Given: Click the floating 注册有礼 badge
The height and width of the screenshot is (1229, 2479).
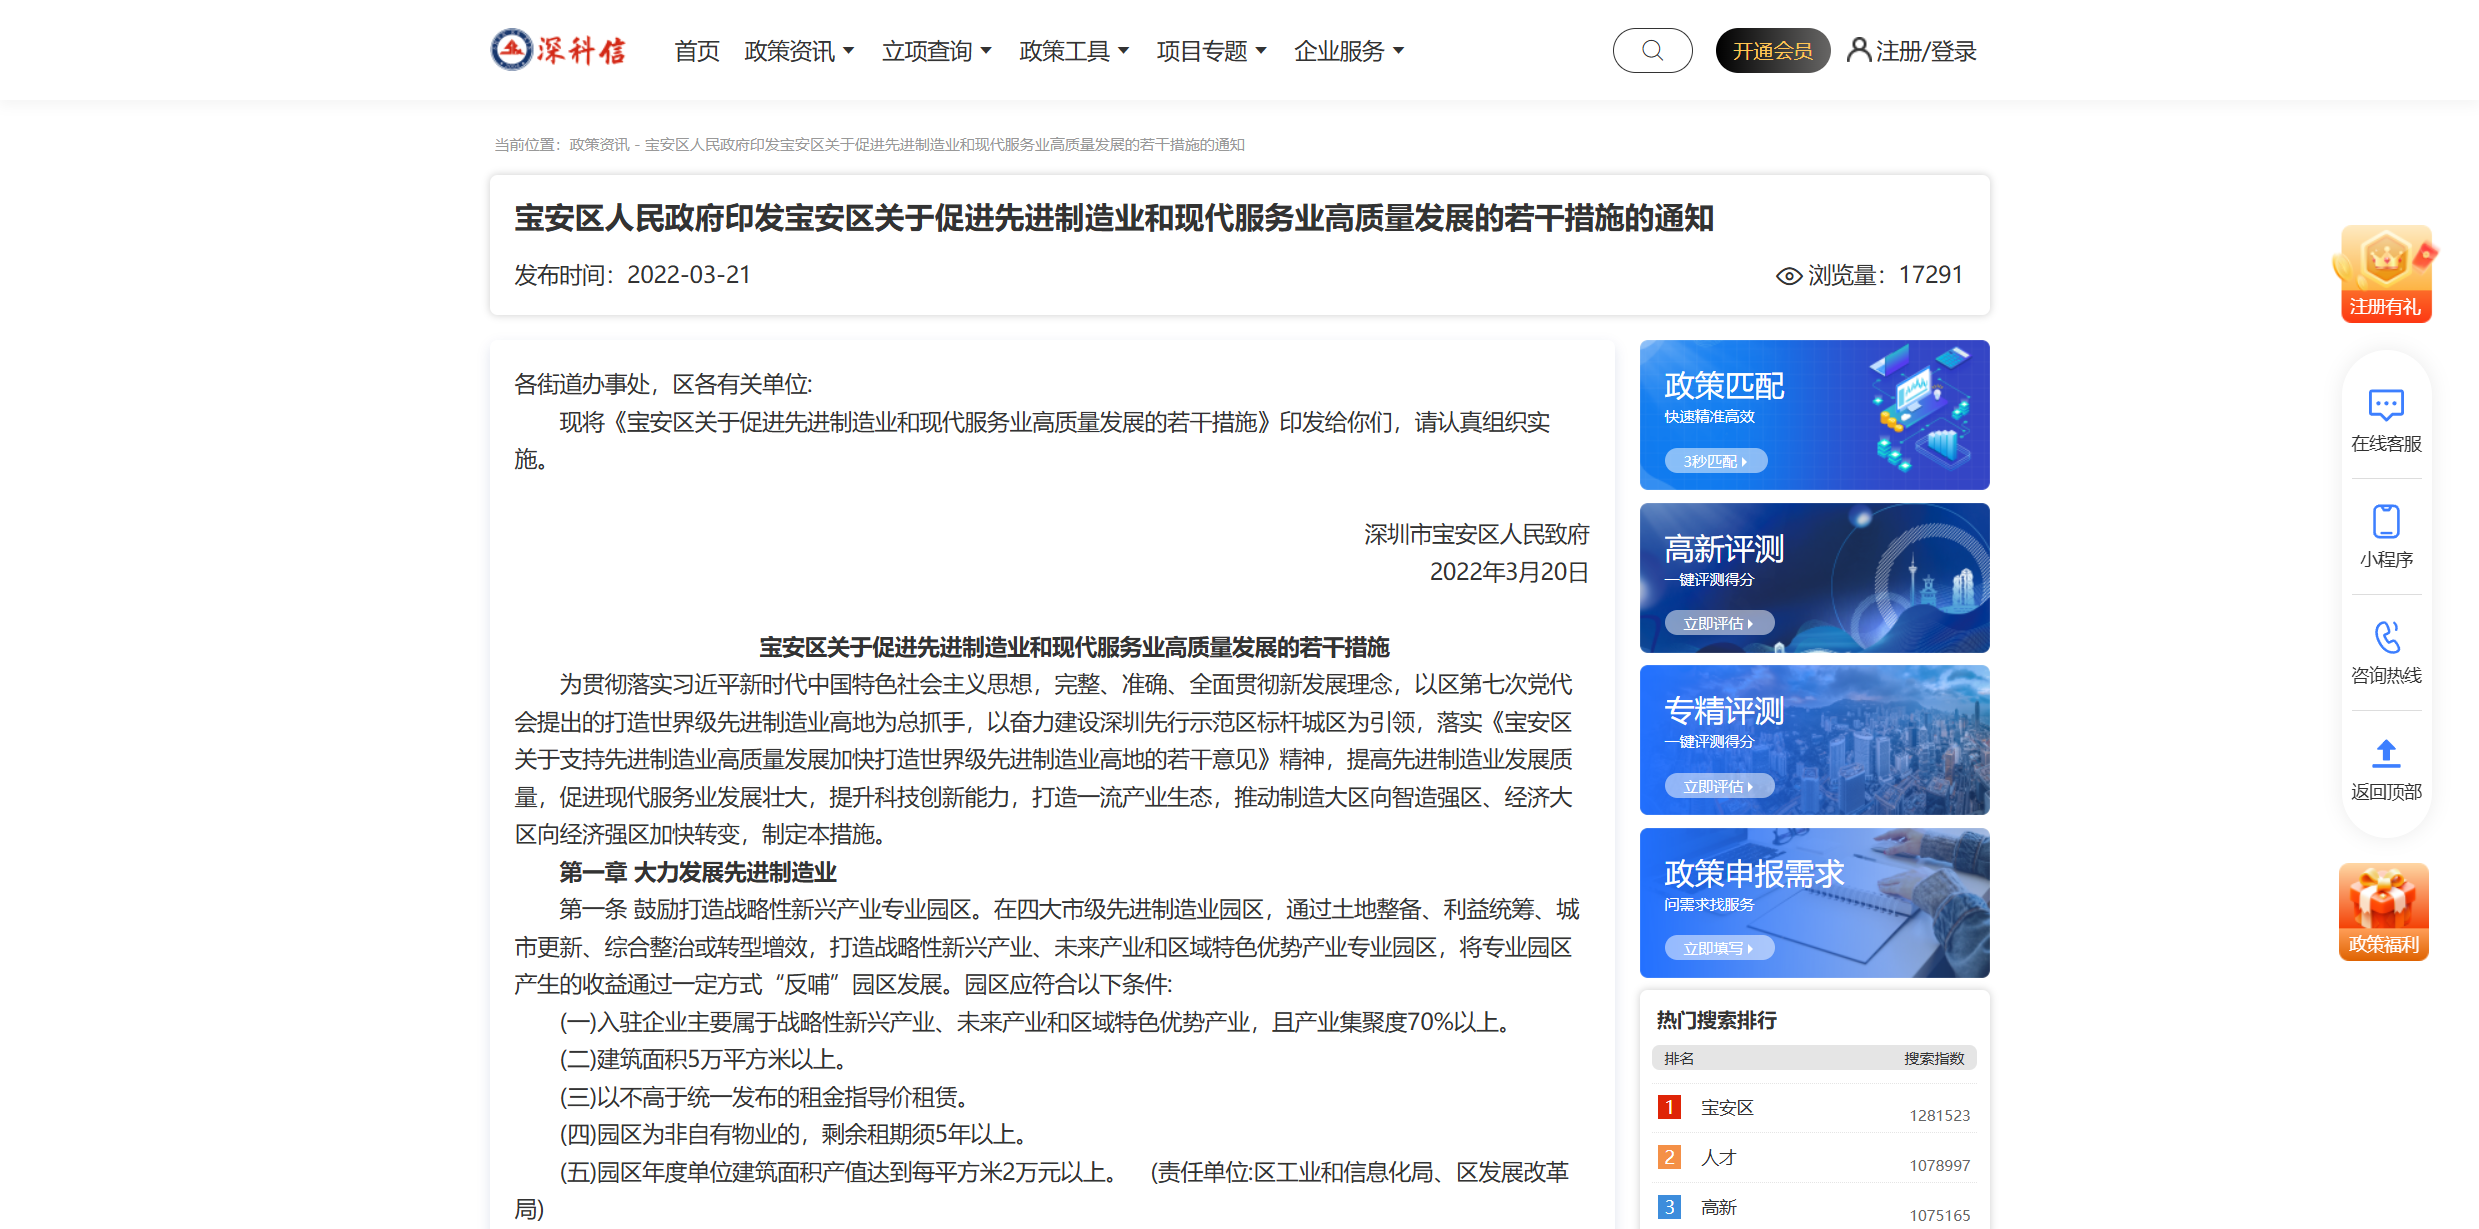Looking at the screenshot, I should pos(2386,275).
